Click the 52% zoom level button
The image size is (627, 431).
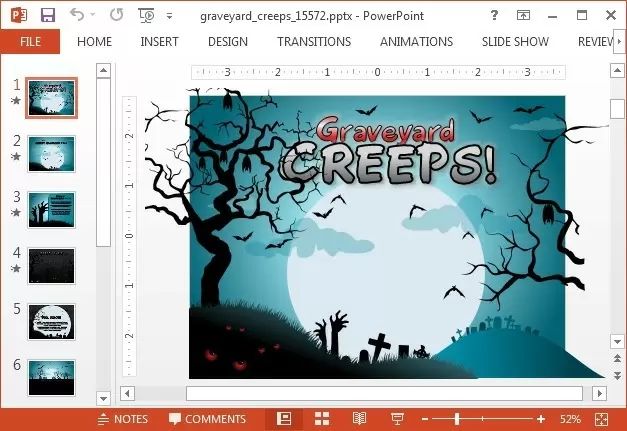569,419
